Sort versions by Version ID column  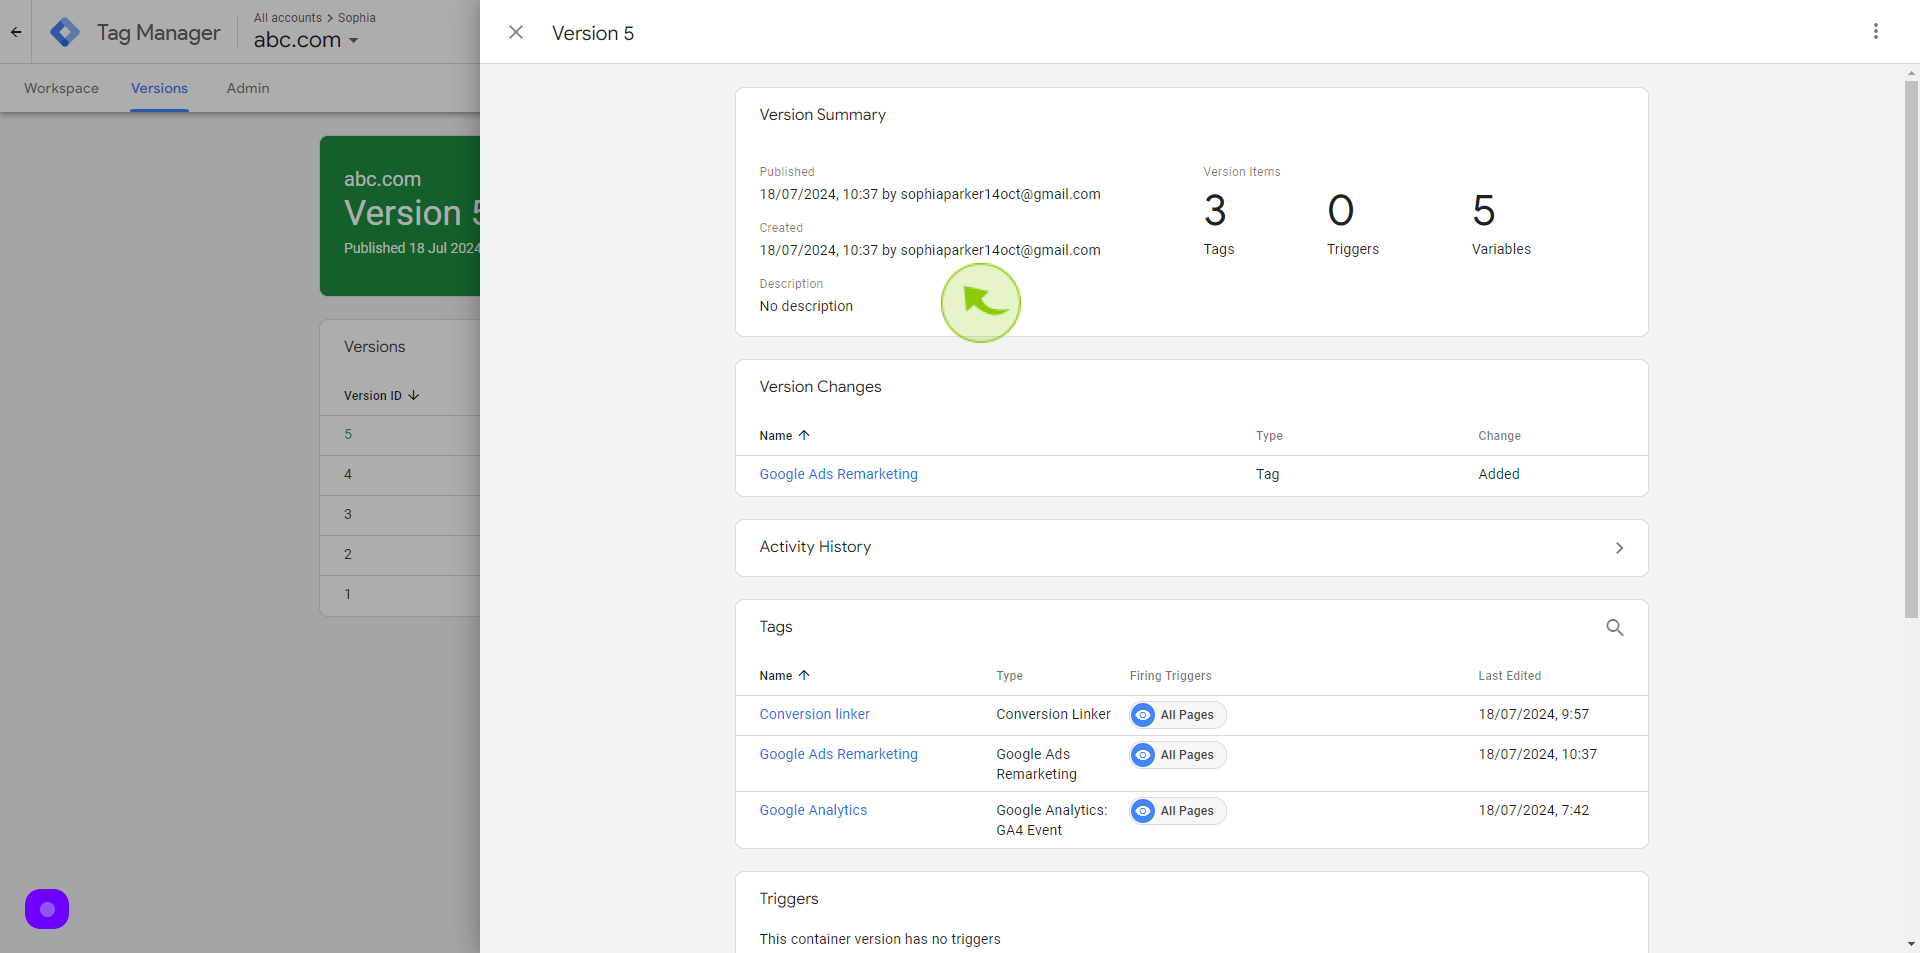tap(381, 396)
